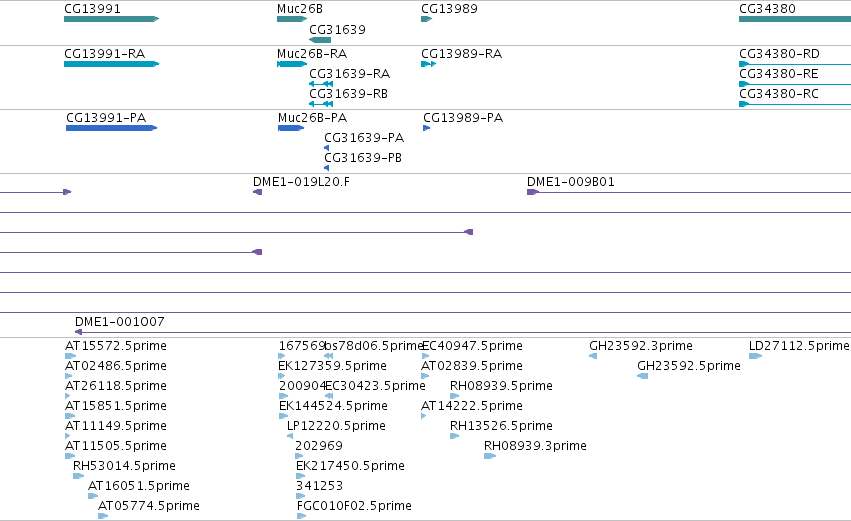Screen dimensions: 851x521
Task: Click EST RH13526.5prime
Action: (x=501, y=426)
